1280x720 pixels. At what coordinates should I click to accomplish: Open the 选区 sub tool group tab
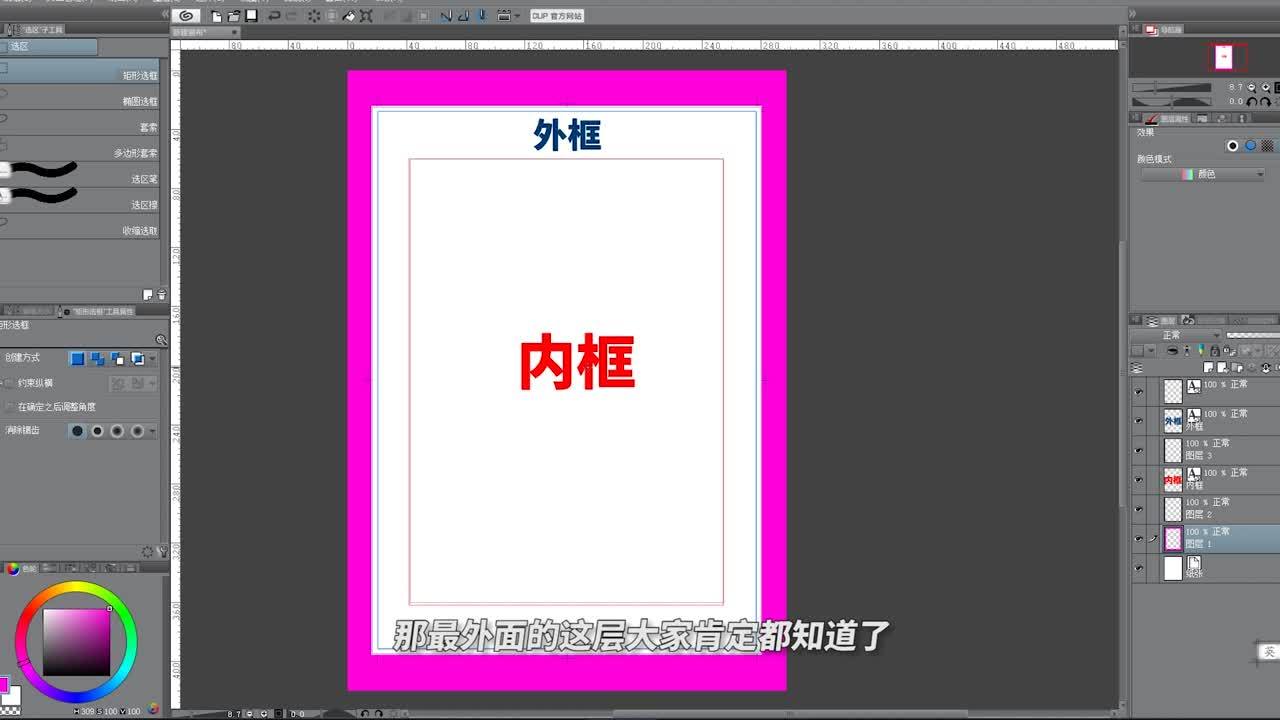49,46
